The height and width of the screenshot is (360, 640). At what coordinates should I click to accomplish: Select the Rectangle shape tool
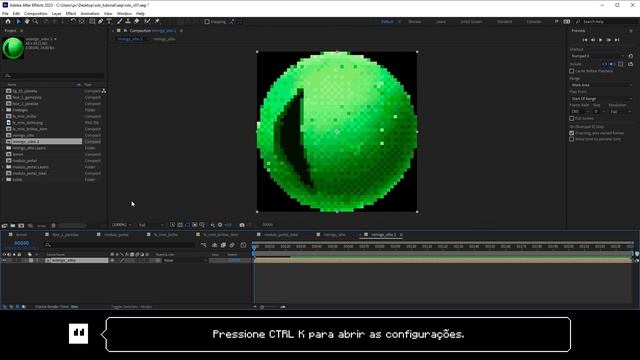92,21
